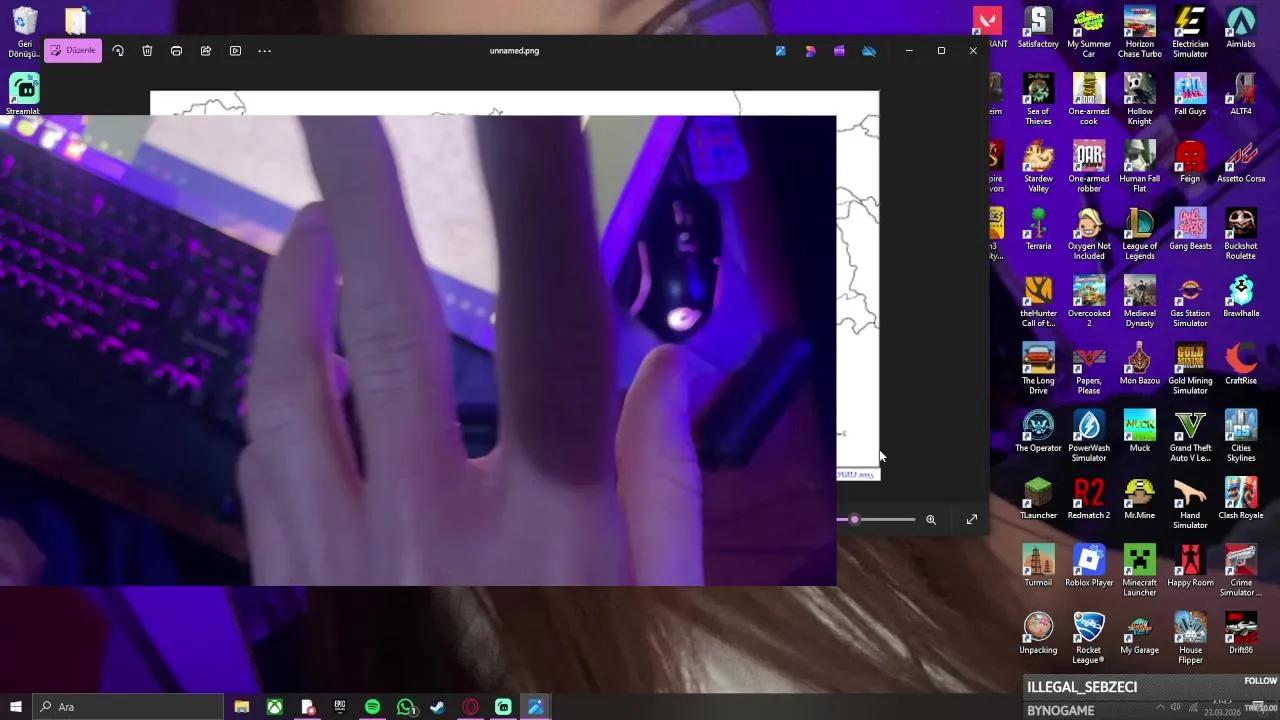Open My Summer Car desktop shortcut
This screenshot has width=1280, height=720.
pyautogui.click(x=1089, y=32)
